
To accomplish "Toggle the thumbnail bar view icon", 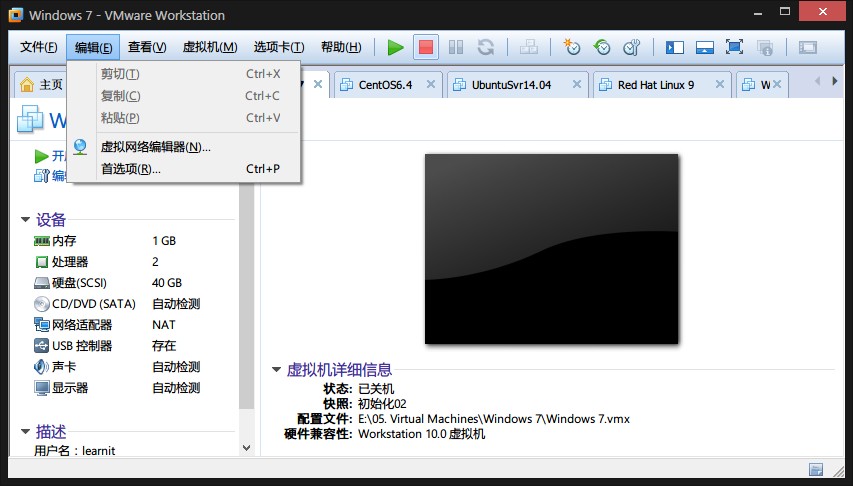I will pos(704,47).
